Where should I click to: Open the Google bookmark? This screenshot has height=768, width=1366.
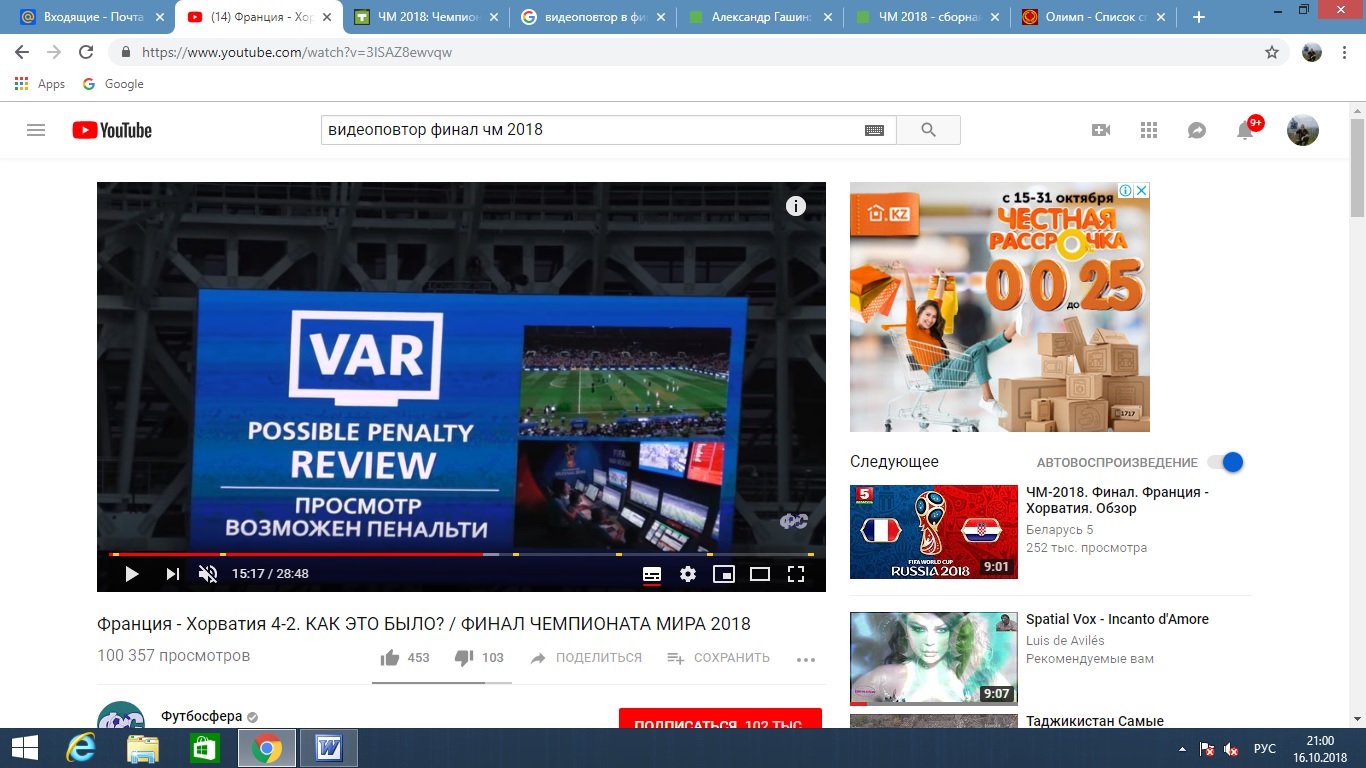(113, 84)
